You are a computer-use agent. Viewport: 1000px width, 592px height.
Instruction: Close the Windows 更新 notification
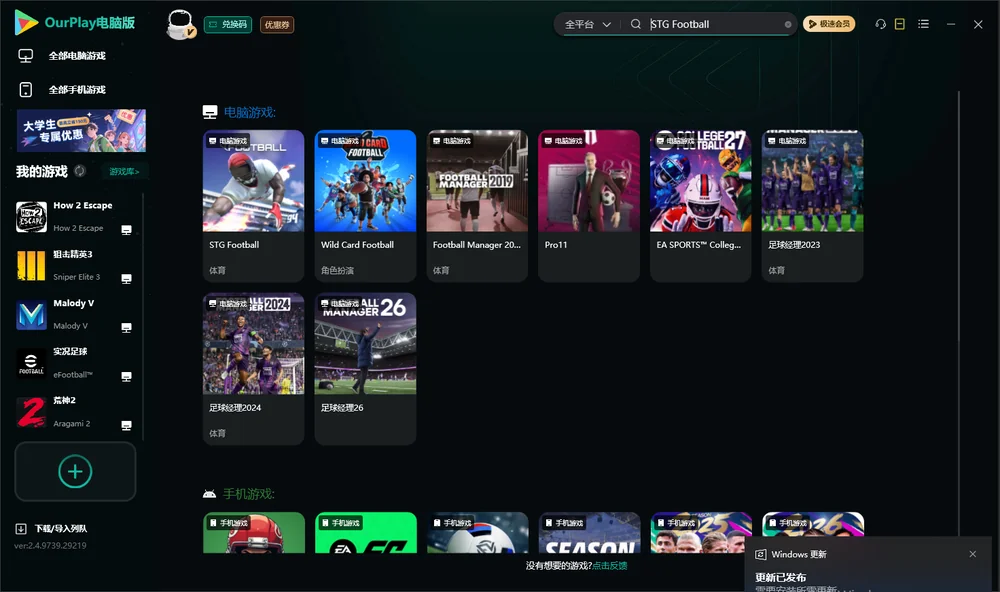click(973, 554)
